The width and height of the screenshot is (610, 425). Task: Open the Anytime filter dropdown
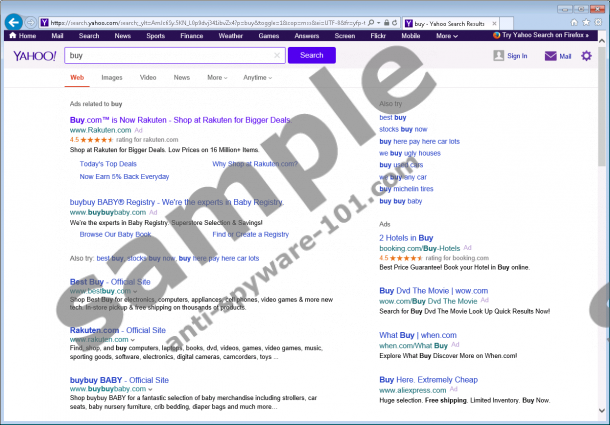pyautogui.click(x=257, y=77)
